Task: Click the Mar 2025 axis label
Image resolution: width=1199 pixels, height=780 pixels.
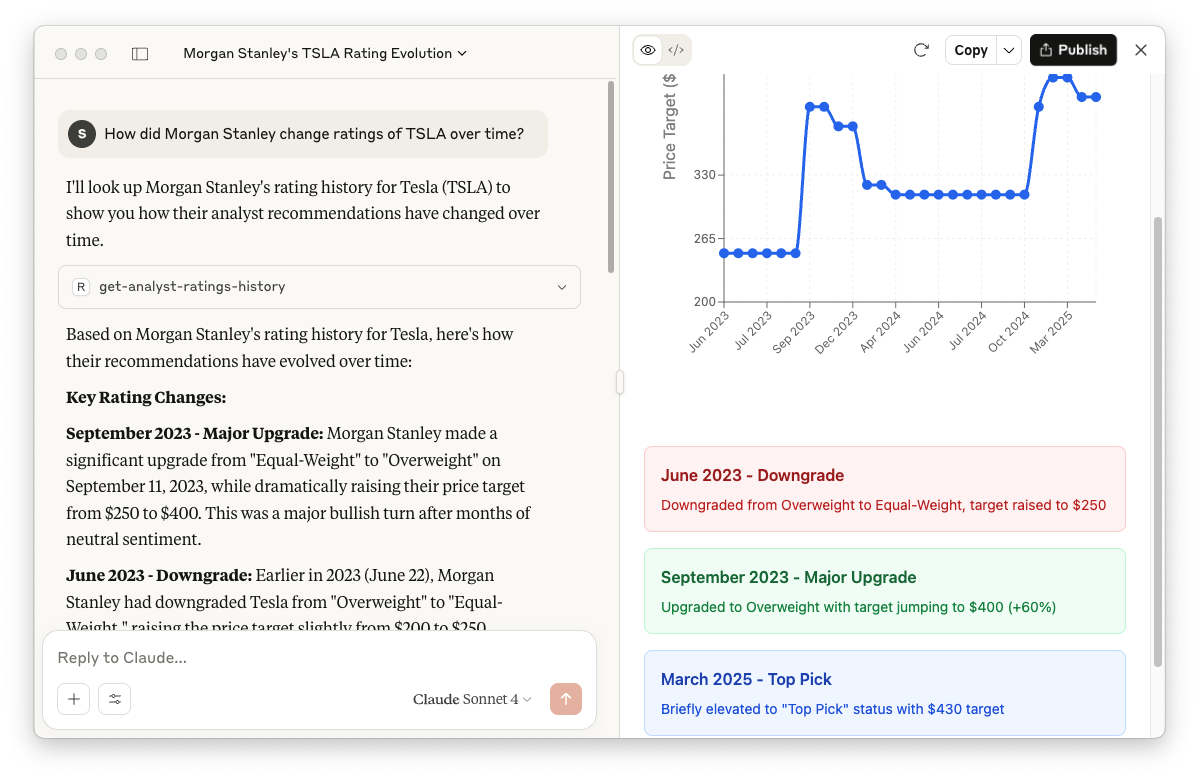Action: tap(1051, 333)
